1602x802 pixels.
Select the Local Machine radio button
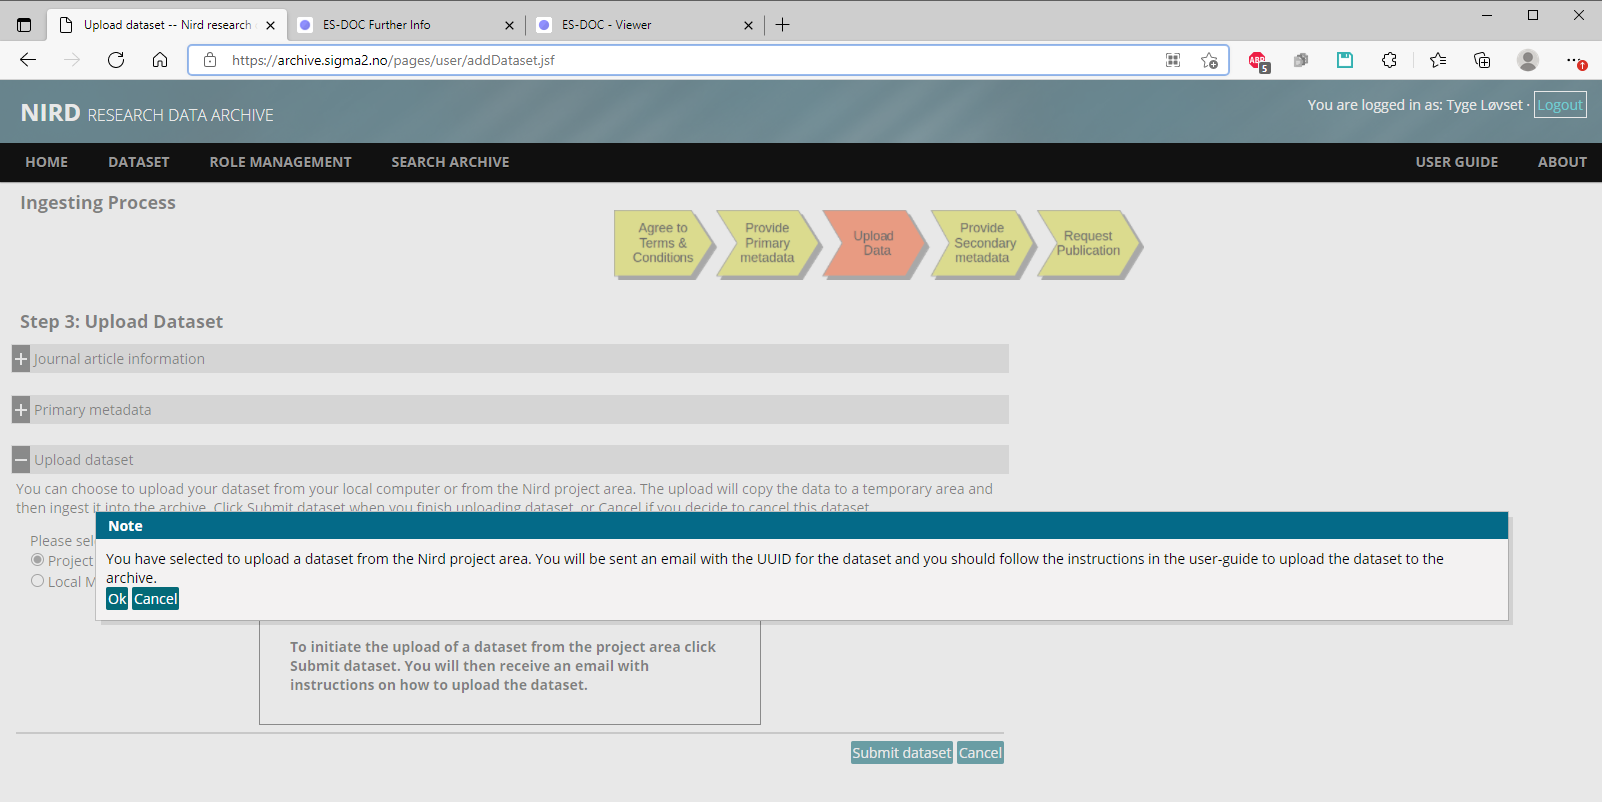[x=38, y=581]
